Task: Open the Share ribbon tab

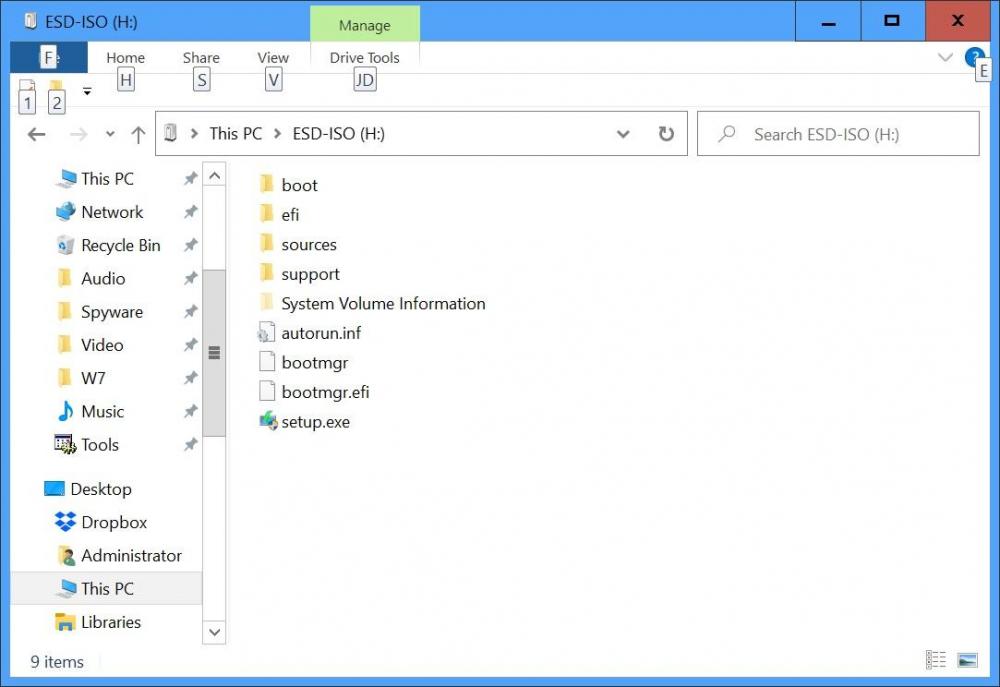Action: (201, 57)
